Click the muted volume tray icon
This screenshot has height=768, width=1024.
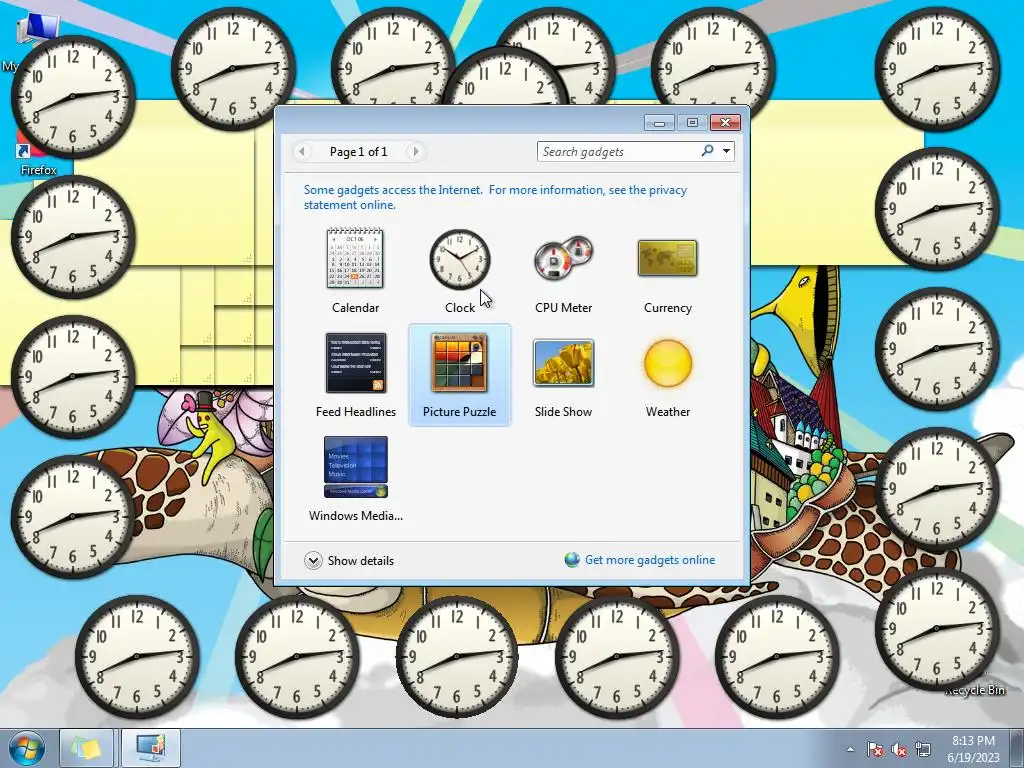[899, 749]
